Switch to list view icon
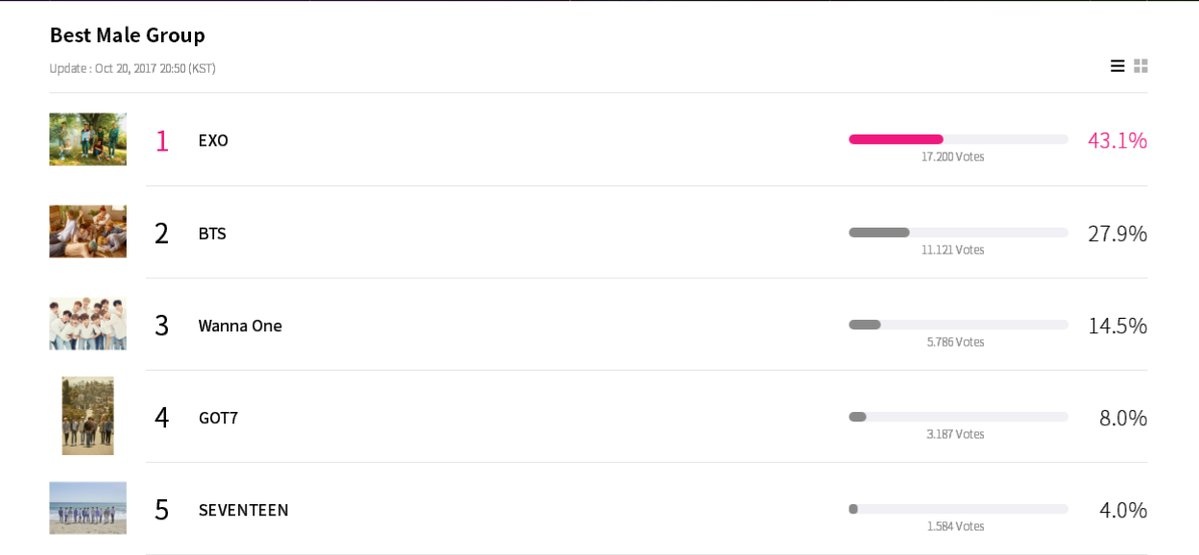Image resolution: width=1199 pixels, height=555 pixels. tap(1117, 66)
